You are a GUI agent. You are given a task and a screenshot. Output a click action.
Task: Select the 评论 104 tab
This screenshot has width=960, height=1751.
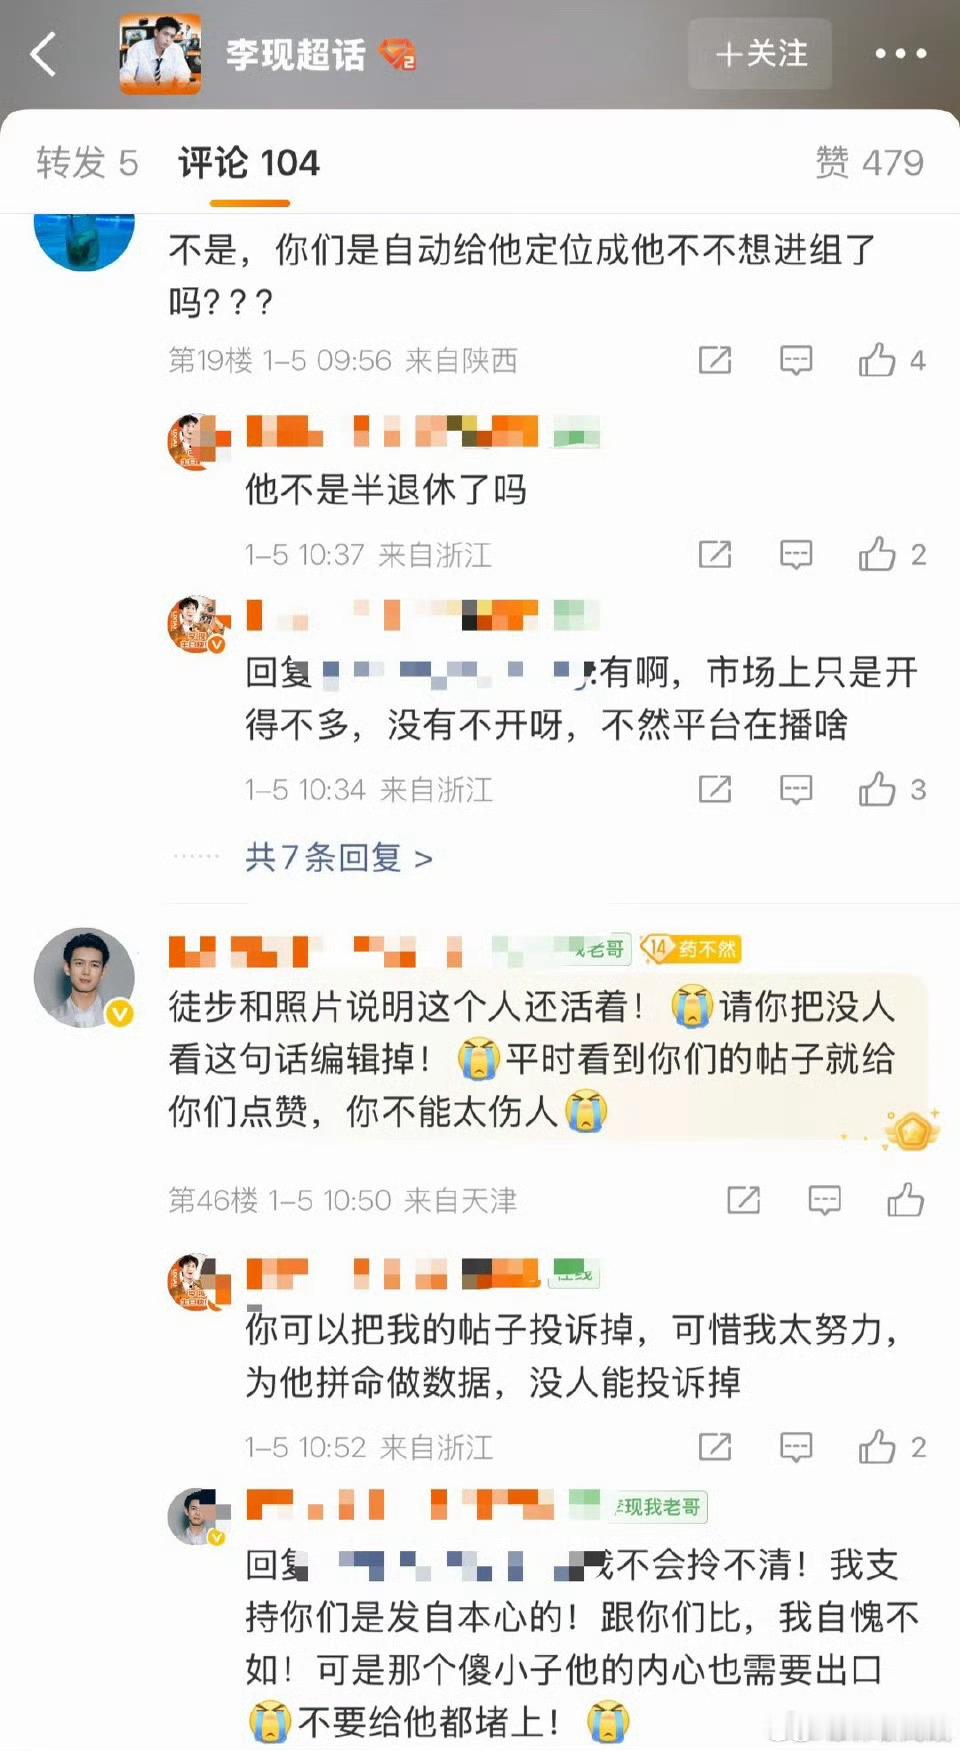click(x=249, y=162)
